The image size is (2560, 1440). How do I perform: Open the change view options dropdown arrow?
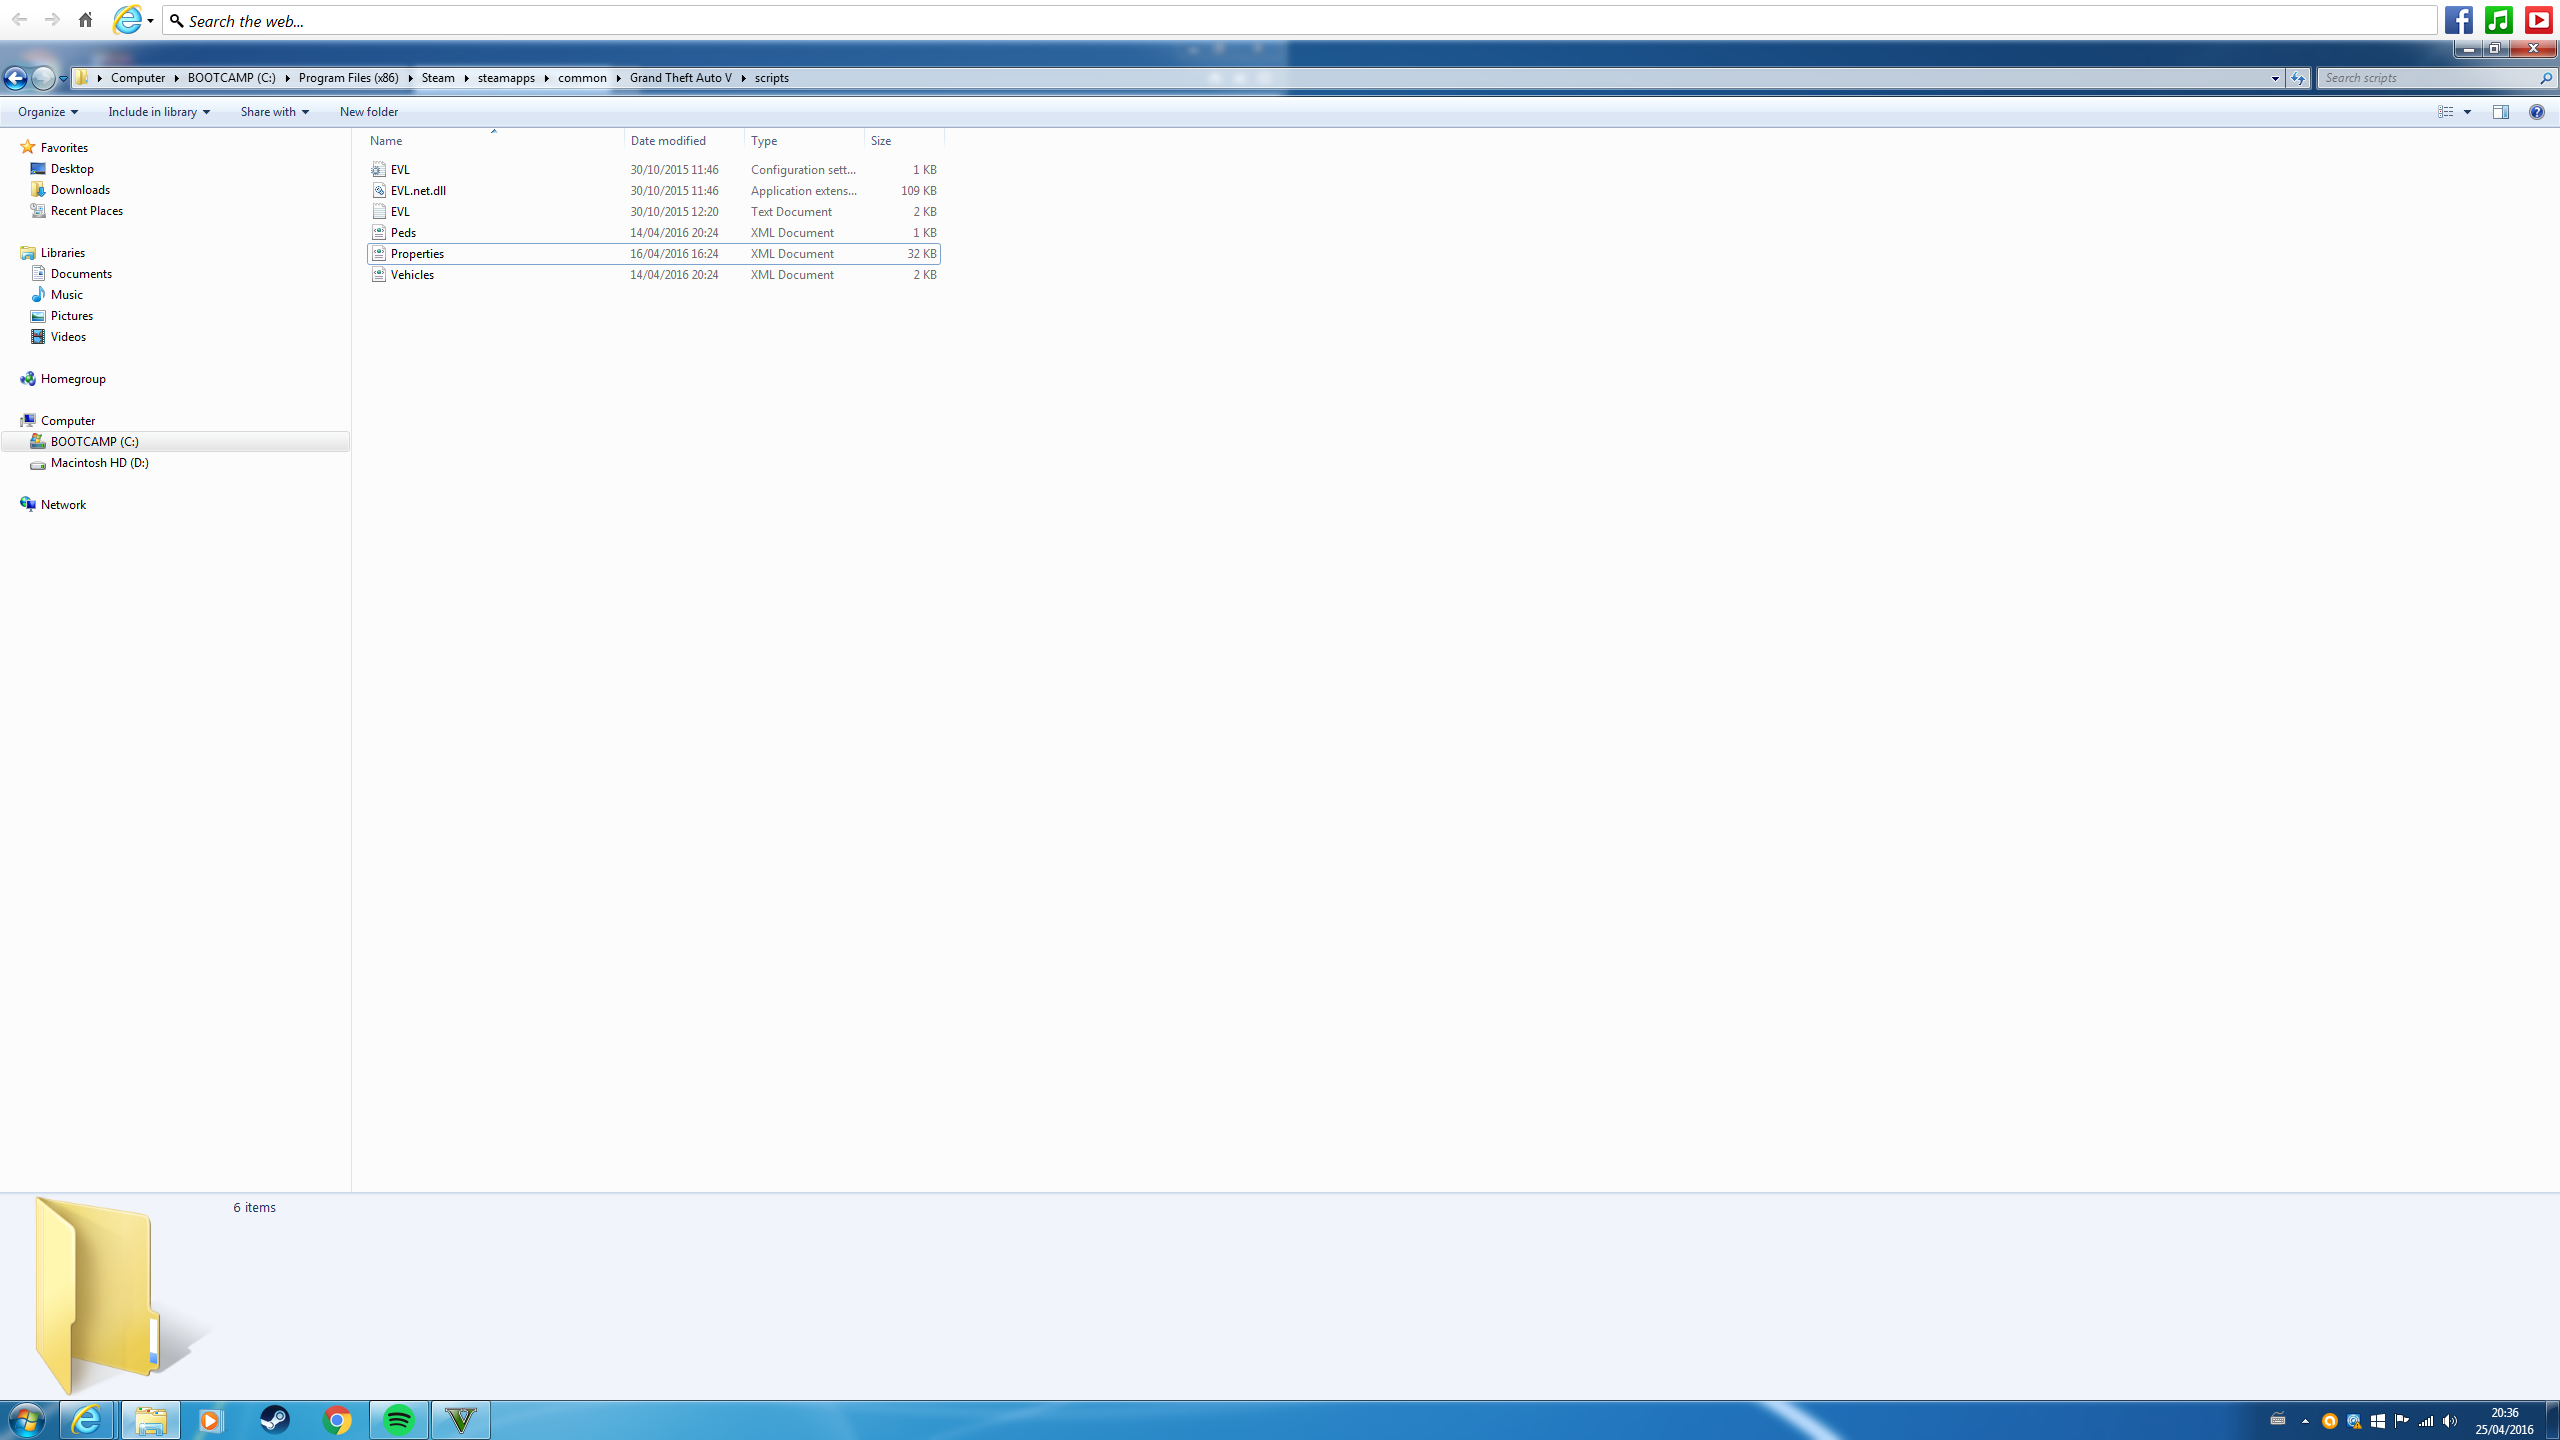point(2467,112)
